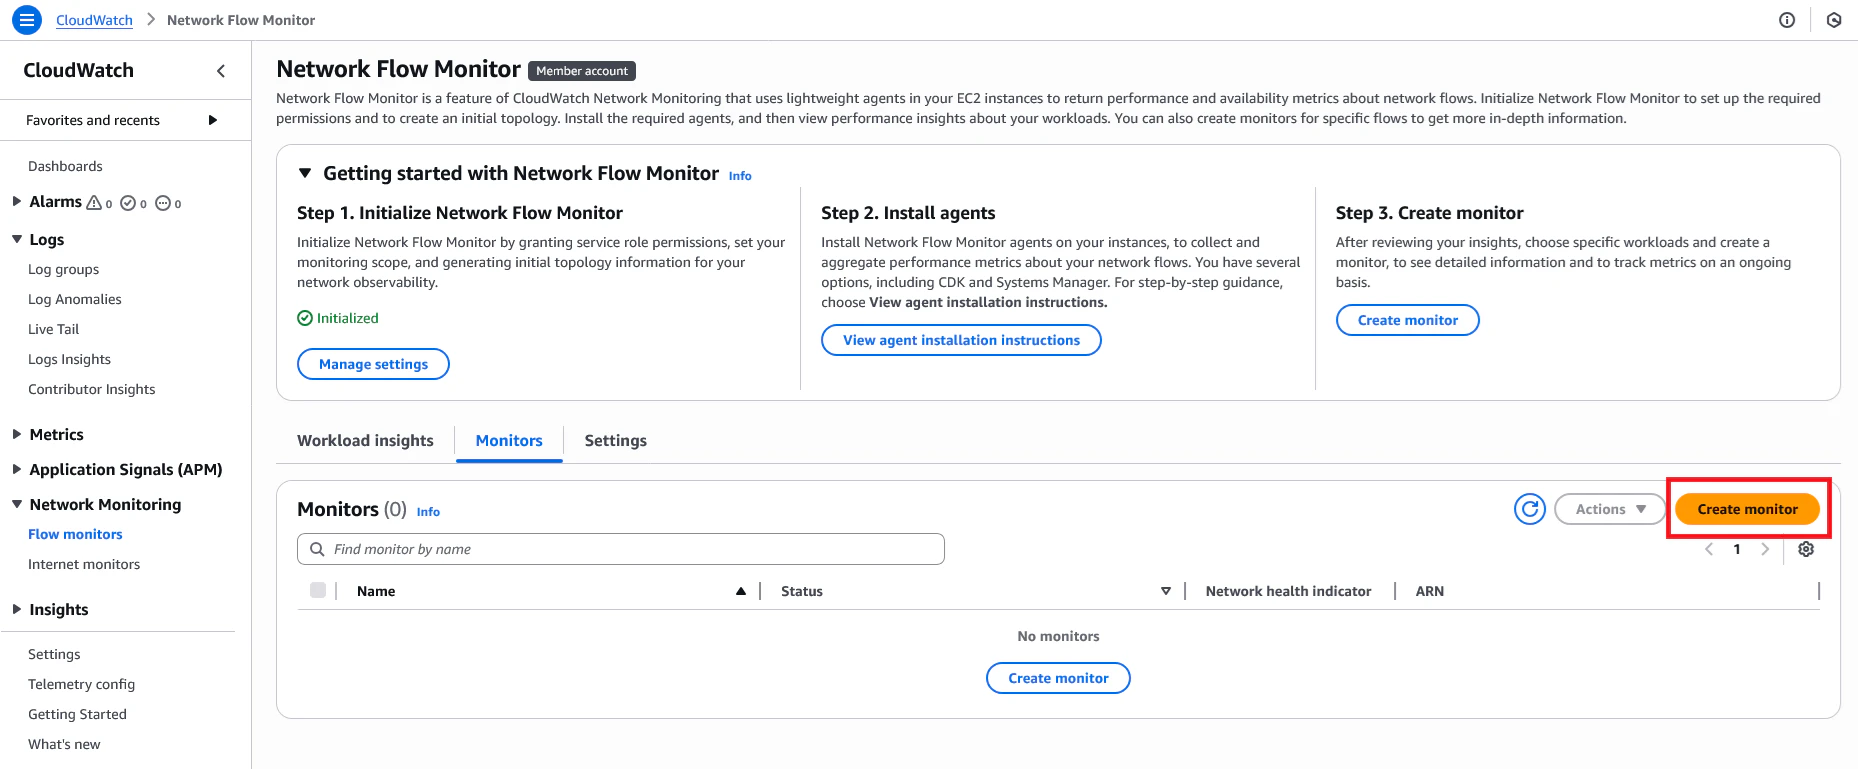Click the insufficient data alarm count icon
The width and height of the screenshot is (1858, 769).
(x=163, y=203)
